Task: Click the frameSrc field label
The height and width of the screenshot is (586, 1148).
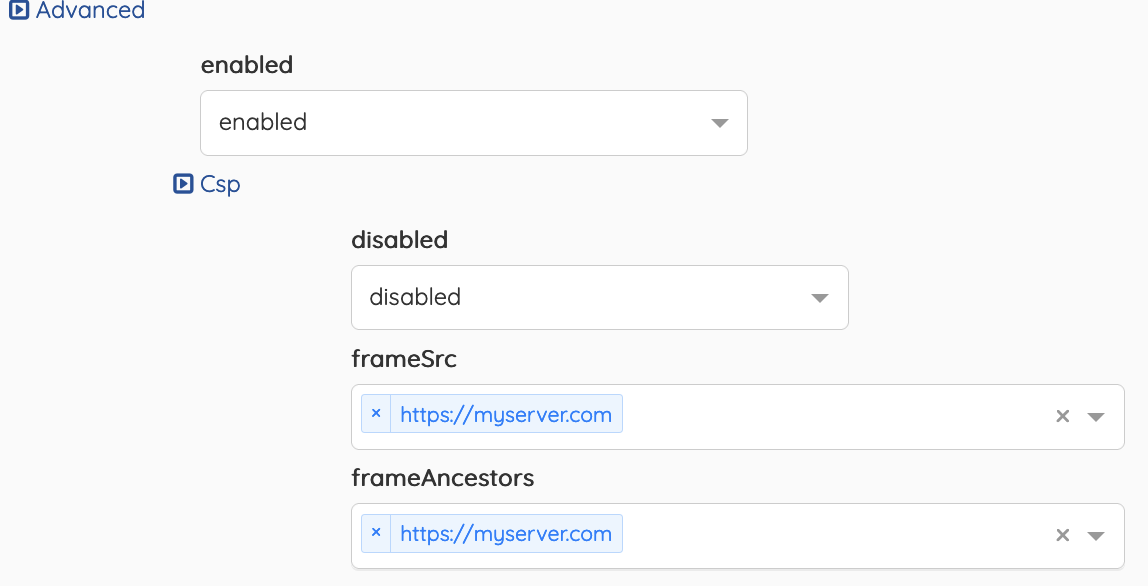Action: pyautogui.click(x=404, y=358)
